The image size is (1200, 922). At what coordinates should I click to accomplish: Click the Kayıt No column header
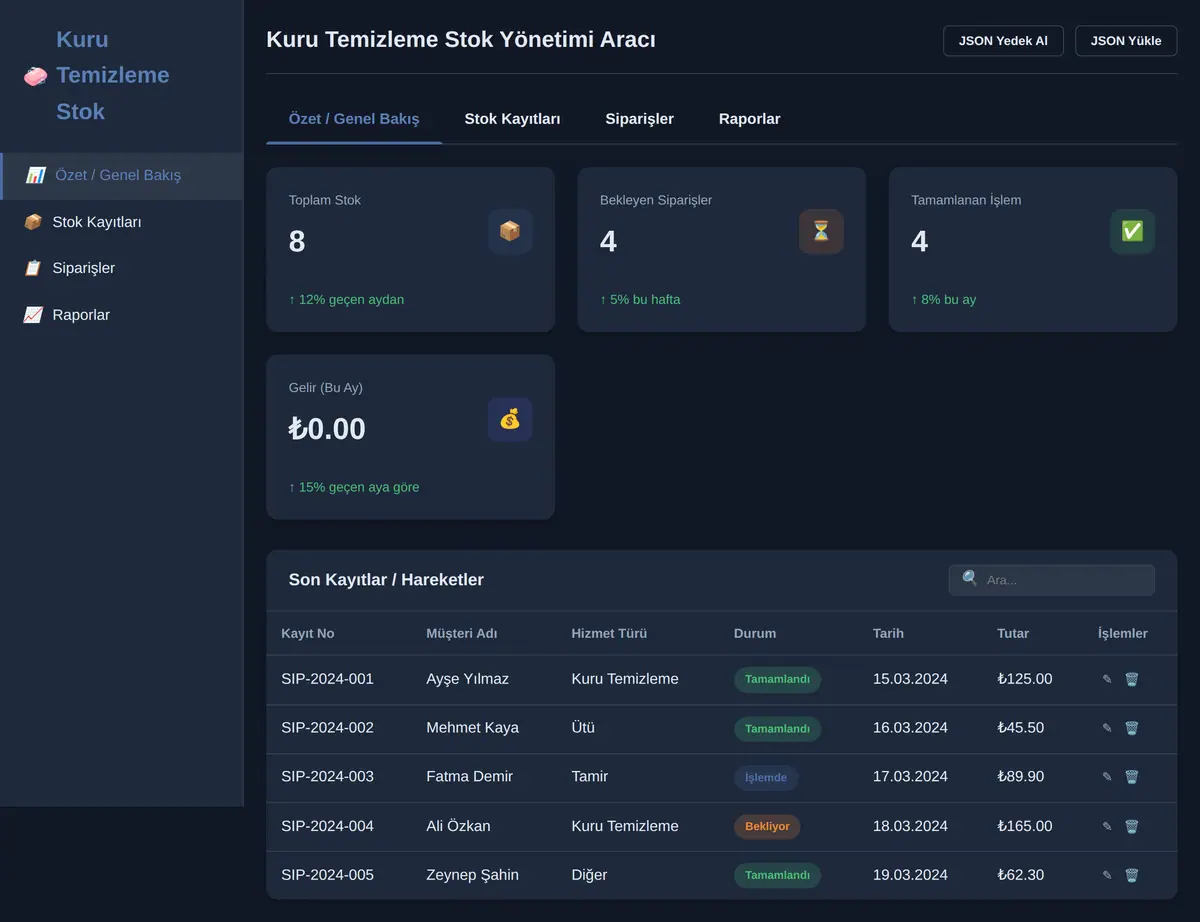tap(308, 633)
